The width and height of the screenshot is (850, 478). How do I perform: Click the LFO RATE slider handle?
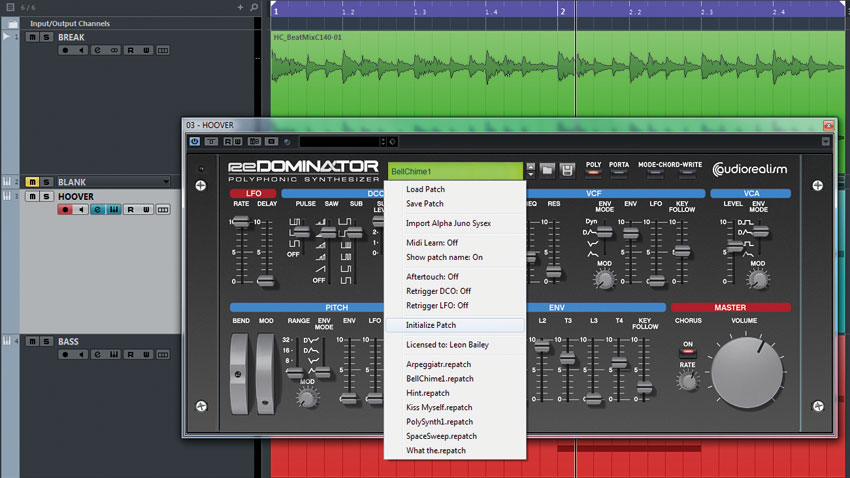240,221
